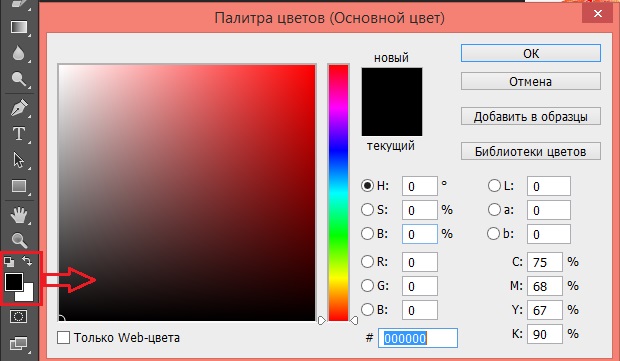Screen dimensions: 620x361
Task: Enable the Только Web-цвета checkbox
Action: 63,338
